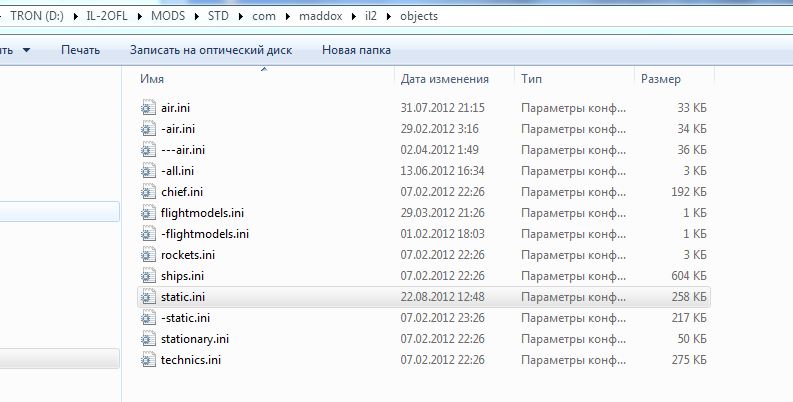Go to MODS folder in the address bar
793x402 pixels.
168,16
